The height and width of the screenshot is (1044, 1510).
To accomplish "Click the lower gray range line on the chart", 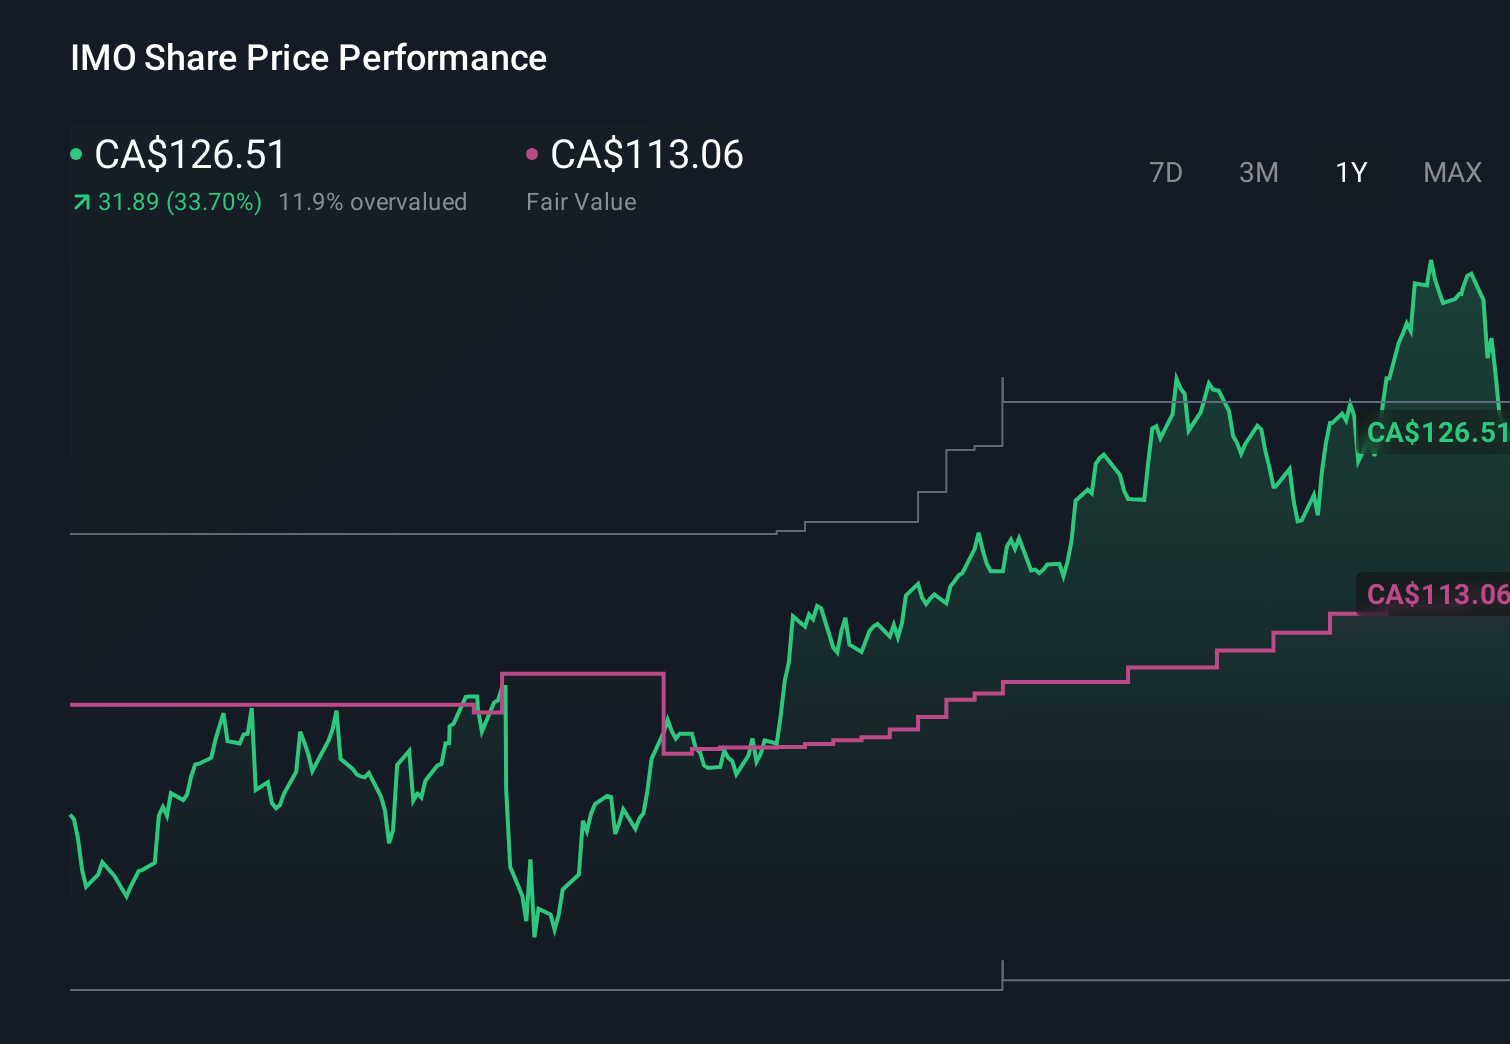I will pyautogui.click(x=400, y=991).
